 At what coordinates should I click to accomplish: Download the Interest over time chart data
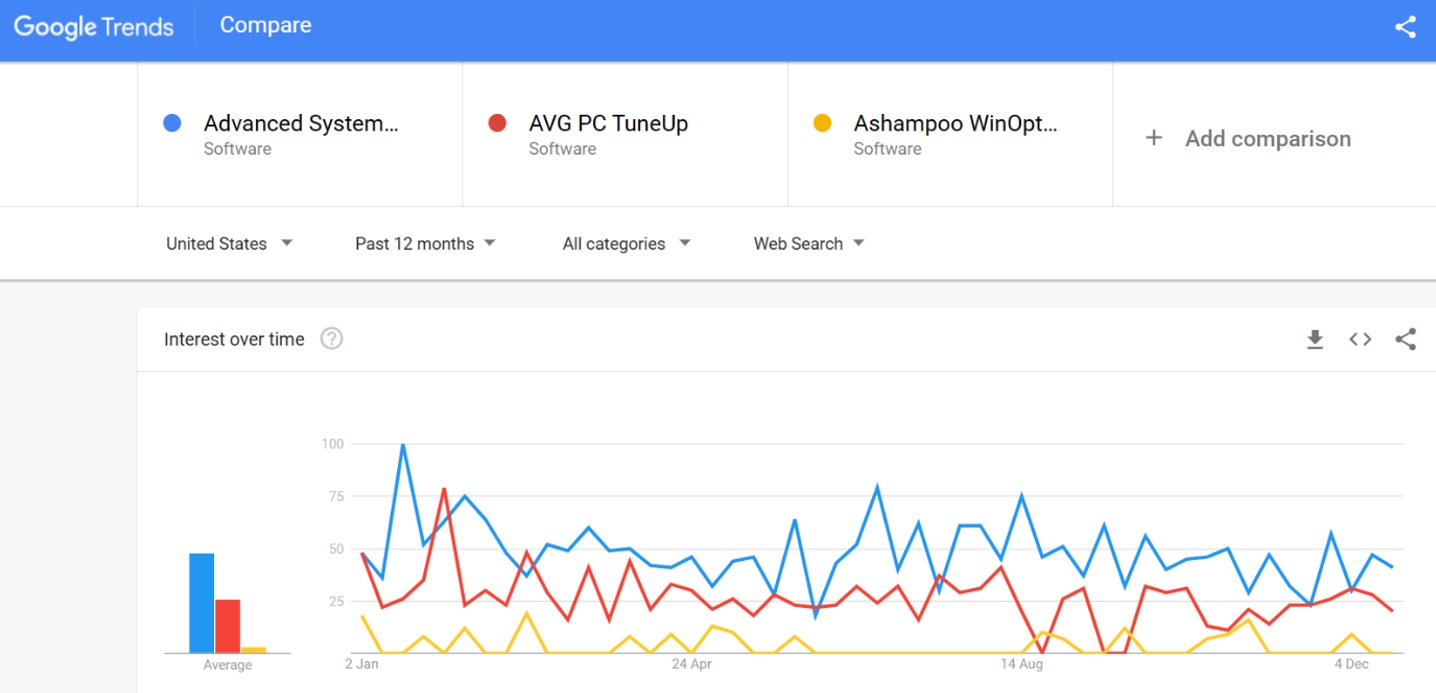point(1315,340)
